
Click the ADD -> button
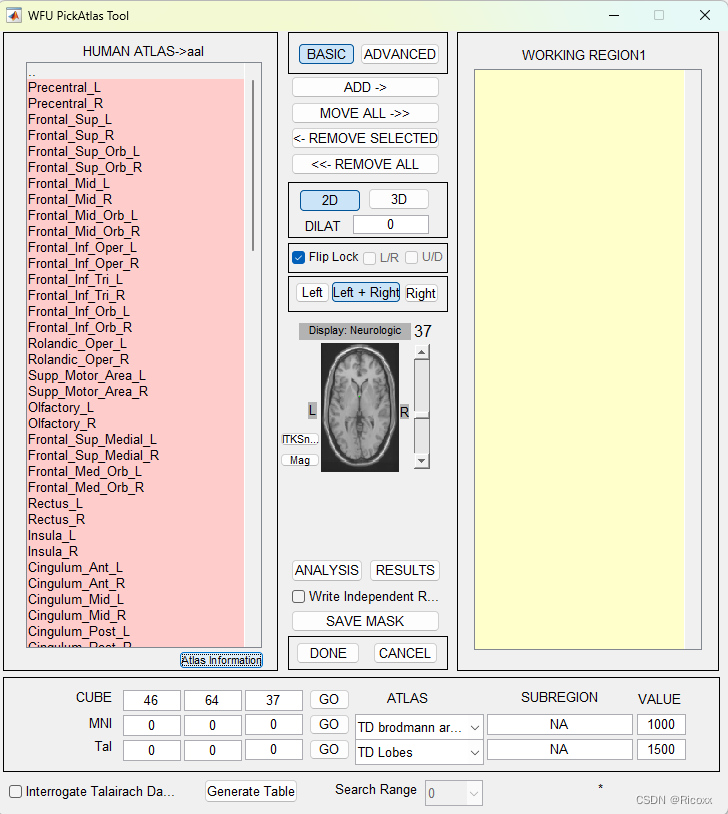pyautogui.click(x=365, y=87)
